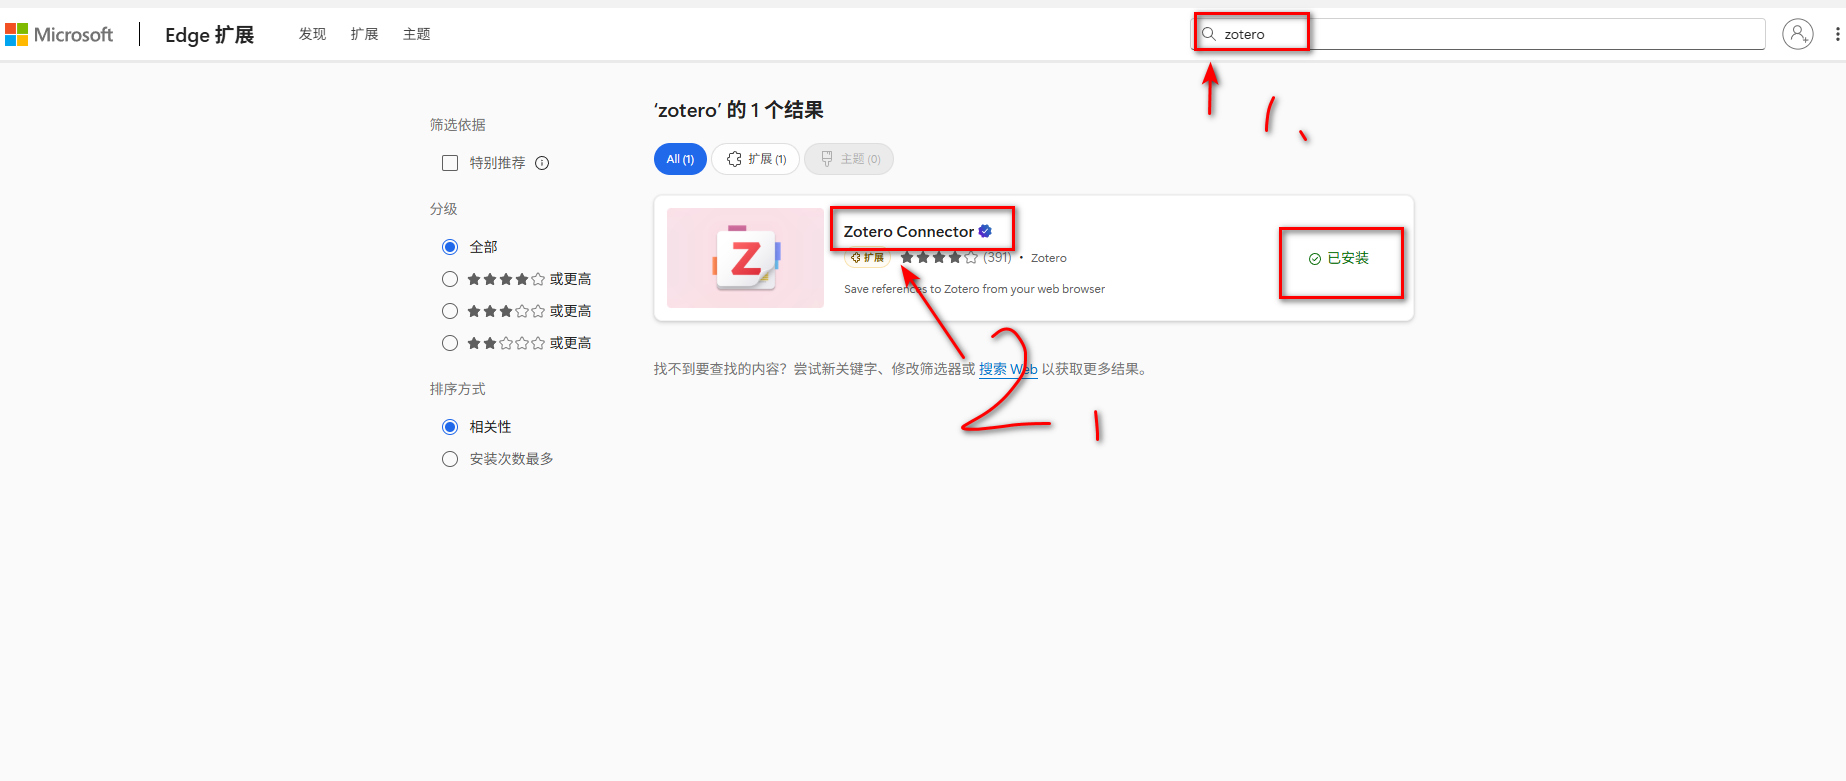Select the 主题 (0) filter tab

point(849,159)
